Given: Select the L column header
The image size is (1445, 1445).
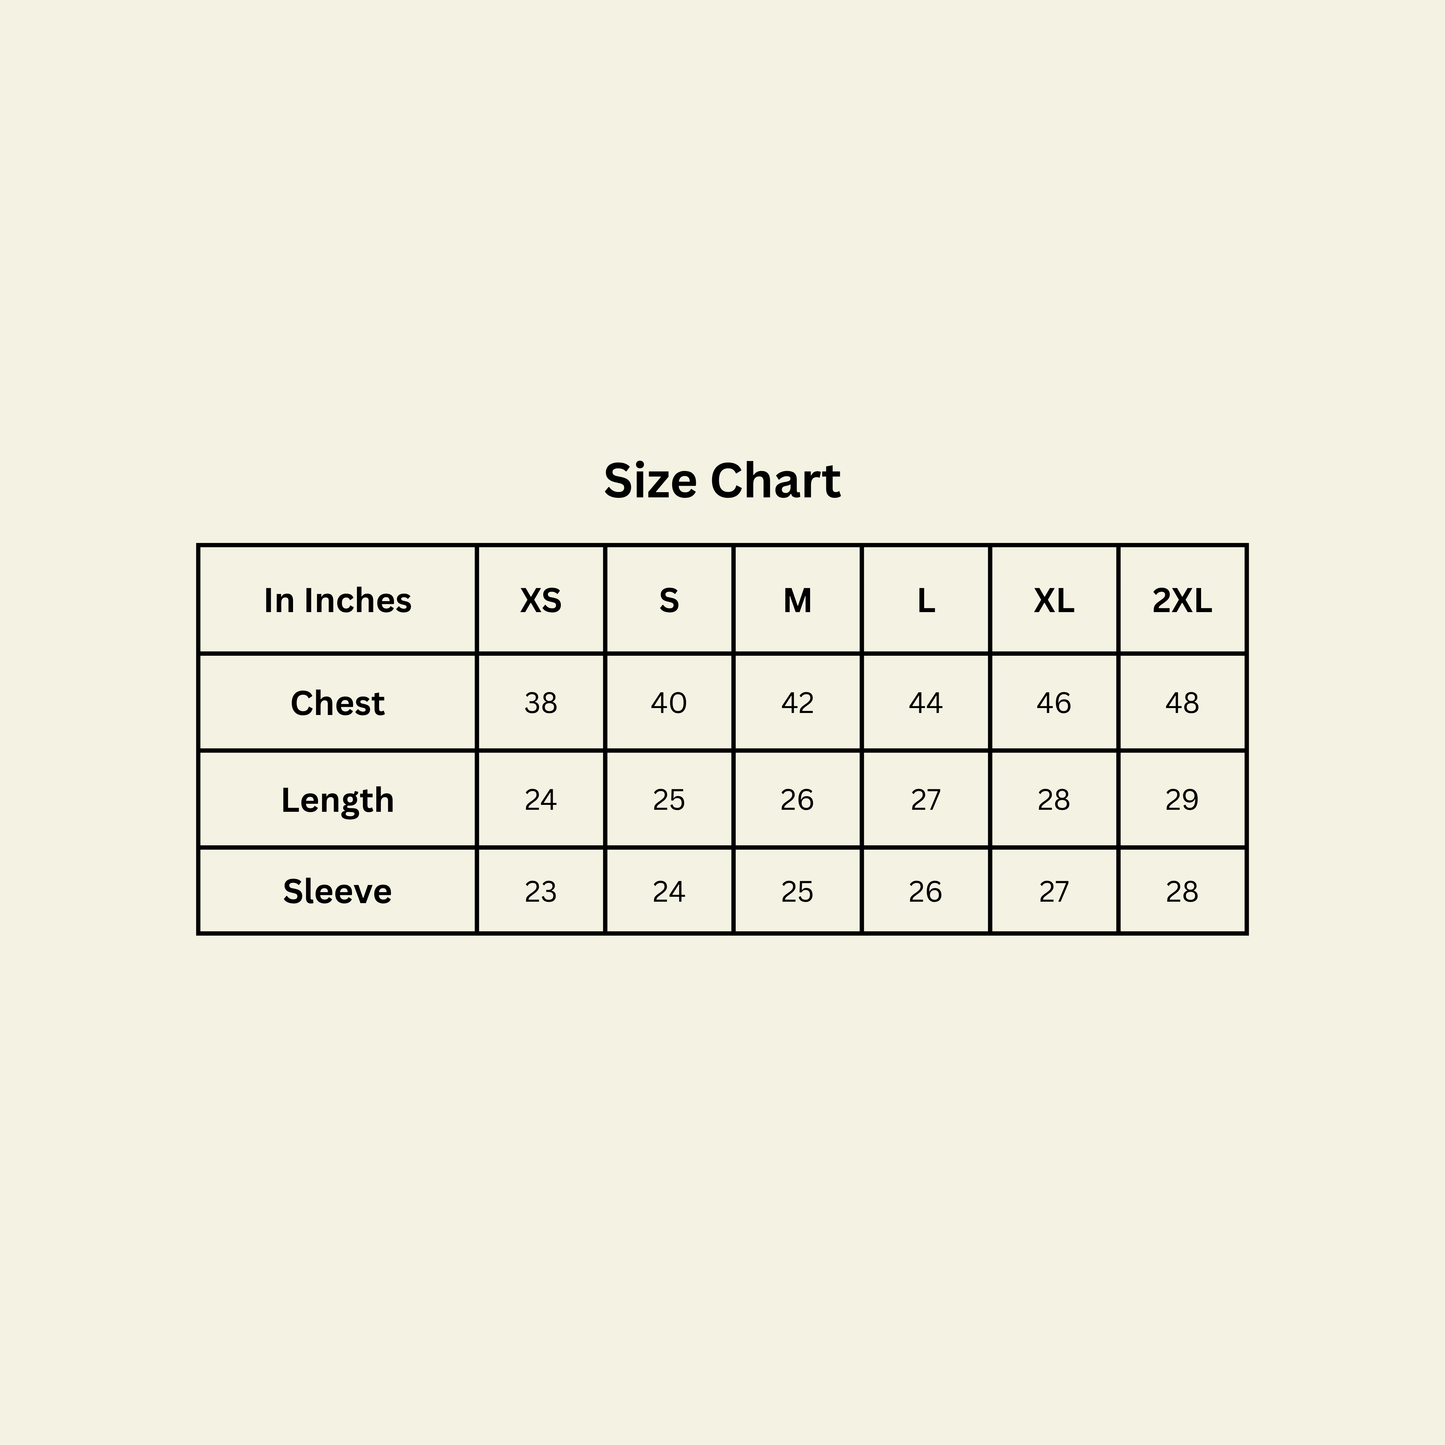Looking at the screenshot, I should pos(926,600).
